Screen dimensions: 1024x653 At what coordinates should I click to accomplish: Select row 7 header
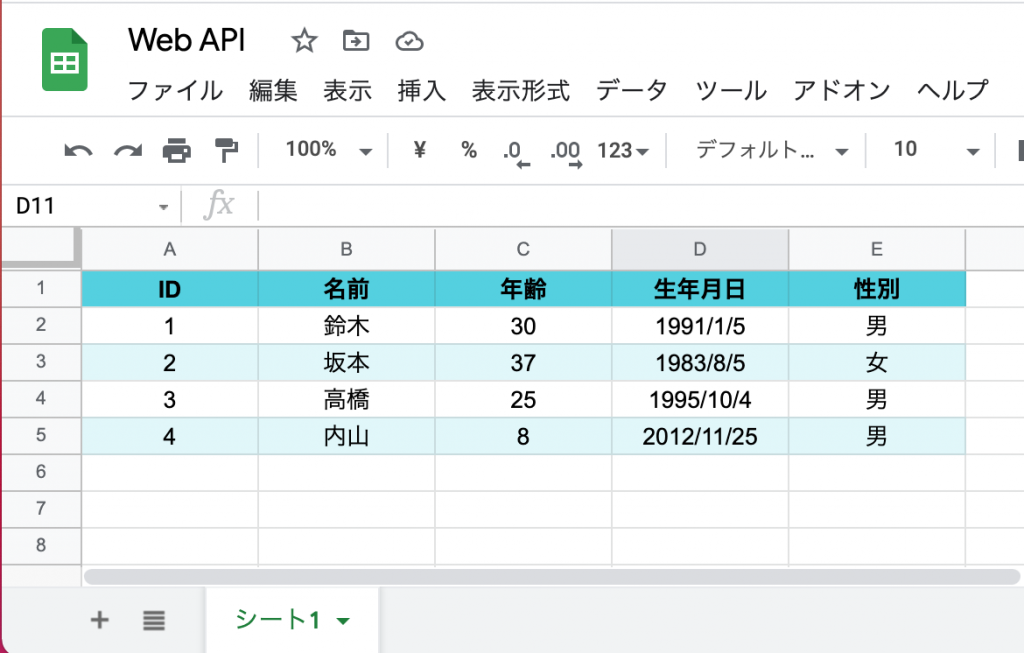coord(41,509)
